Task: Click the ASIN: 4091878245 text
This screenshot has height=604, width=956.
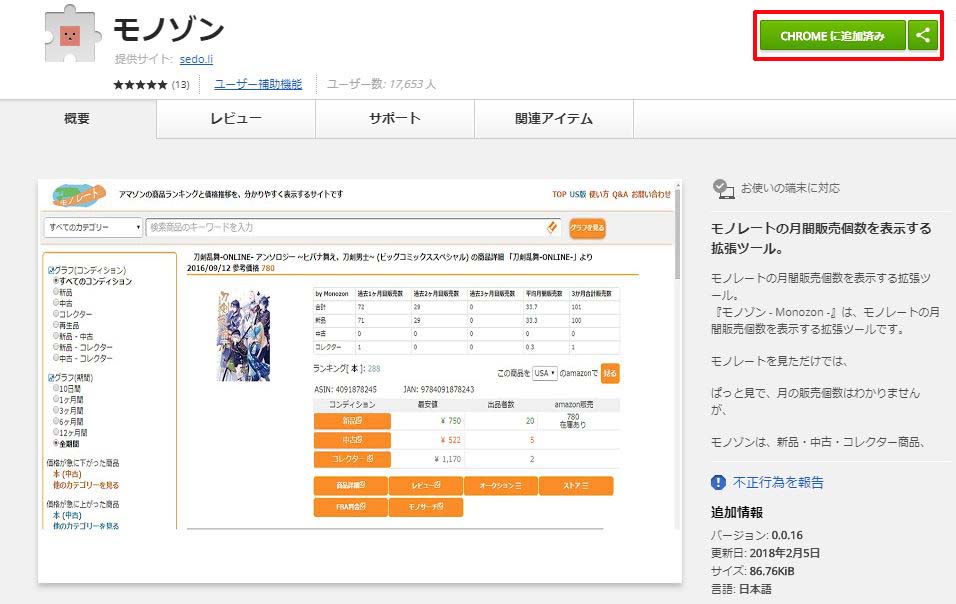Action: point(344,389)
